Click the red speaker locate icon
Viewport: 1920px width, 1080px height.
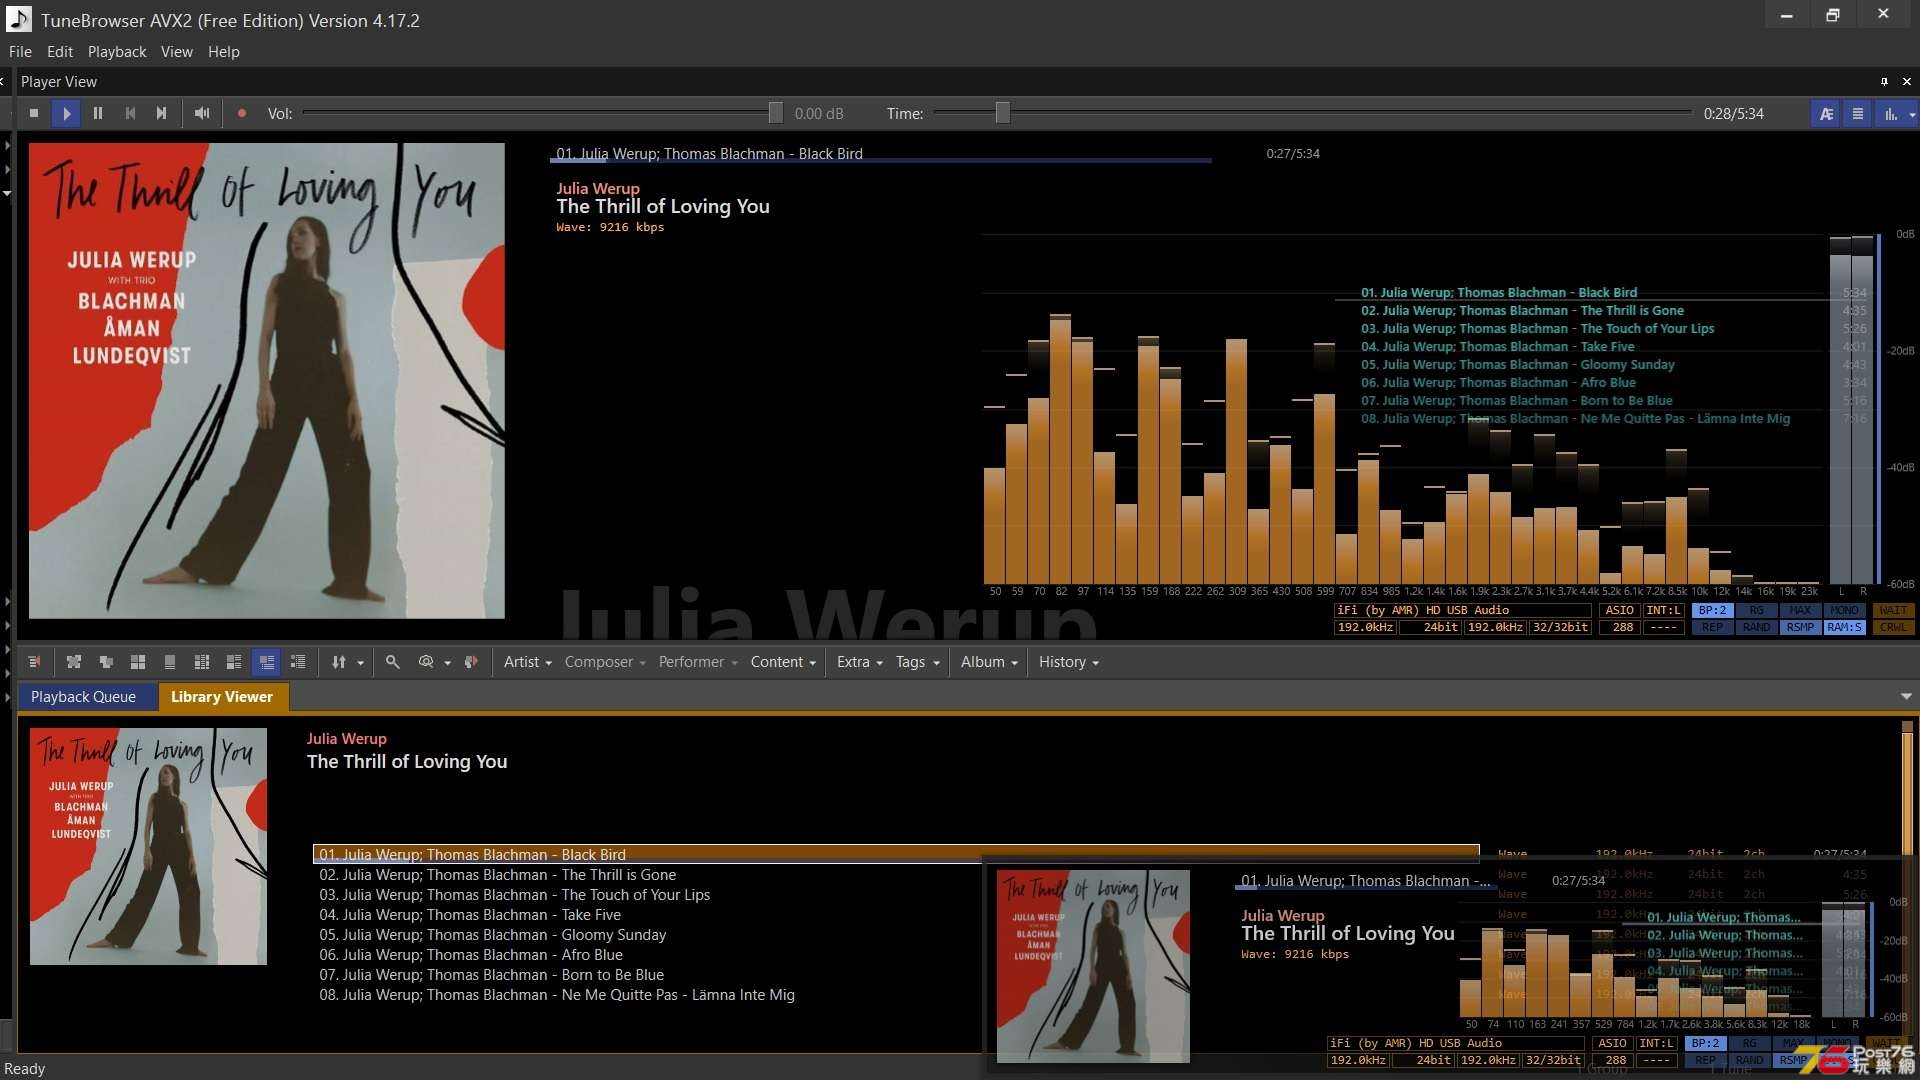471,662
